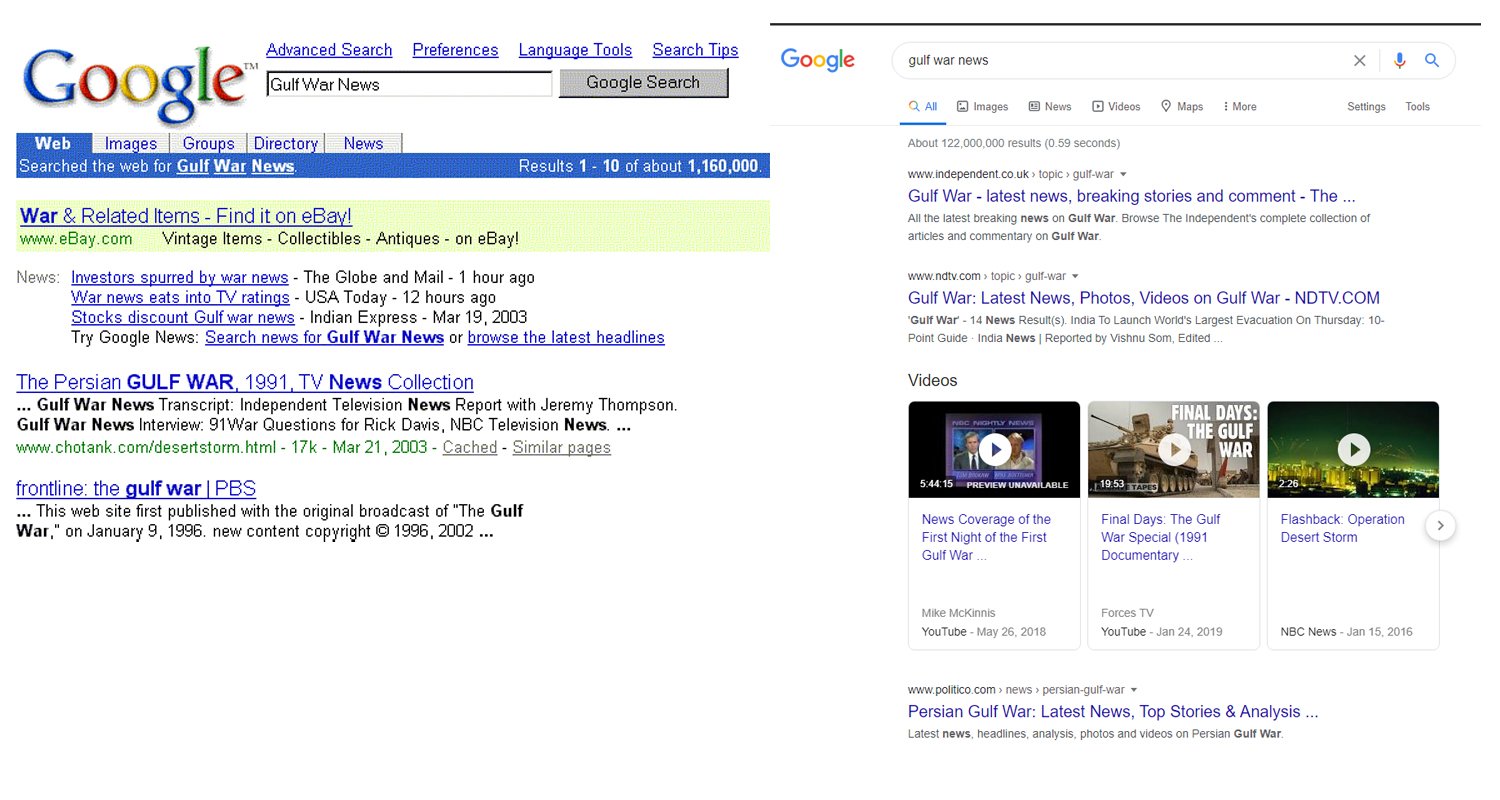Image resolution: width=1500 pixels, height=800 pixels.
Task: Start voice search with the microphone icon
Action: [x=1399, y=60]
